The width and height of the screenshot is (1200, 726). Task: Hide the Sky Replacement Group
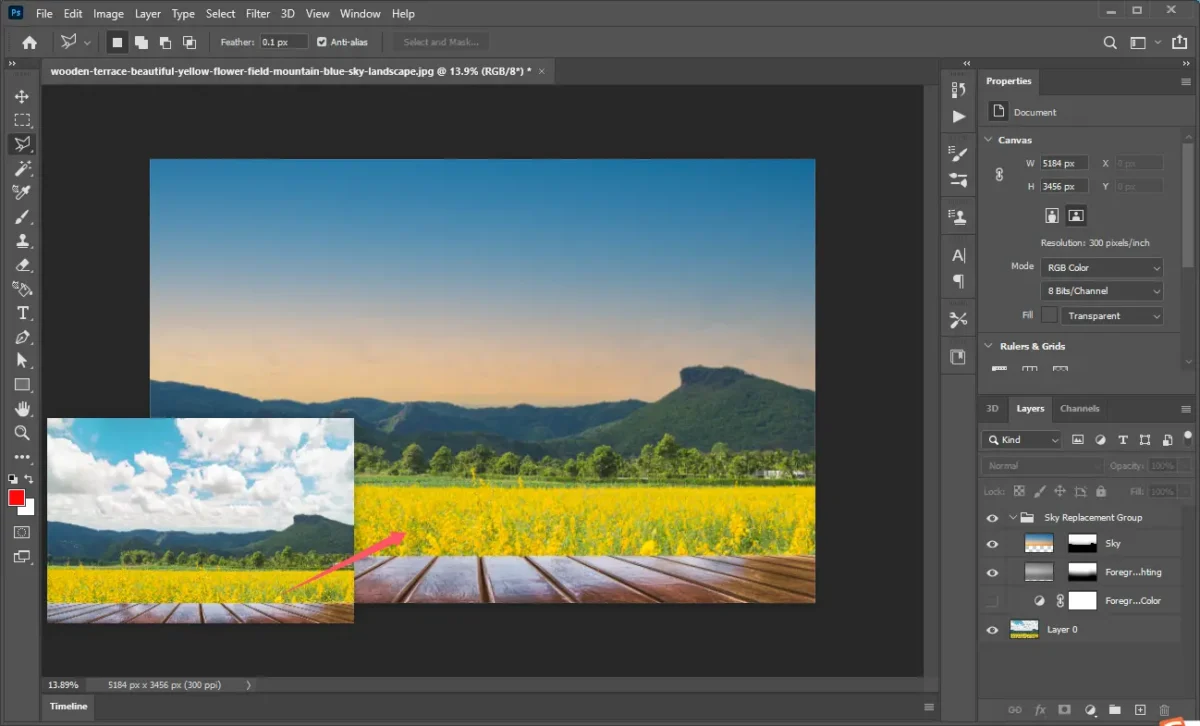992,518
